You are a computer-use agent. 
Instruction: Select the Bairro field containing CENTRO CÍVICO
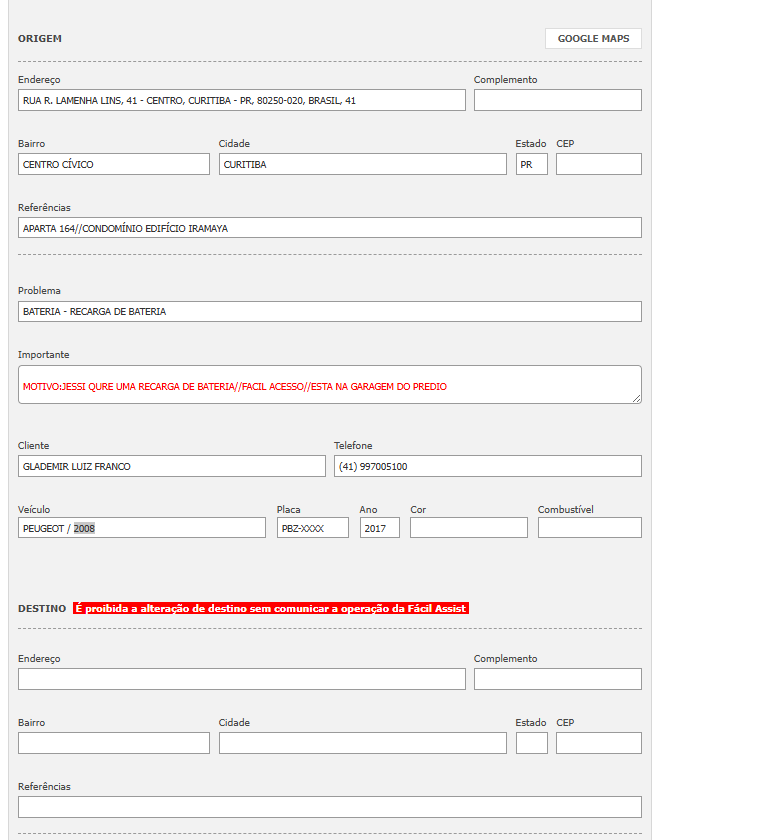tap(114, 164)
